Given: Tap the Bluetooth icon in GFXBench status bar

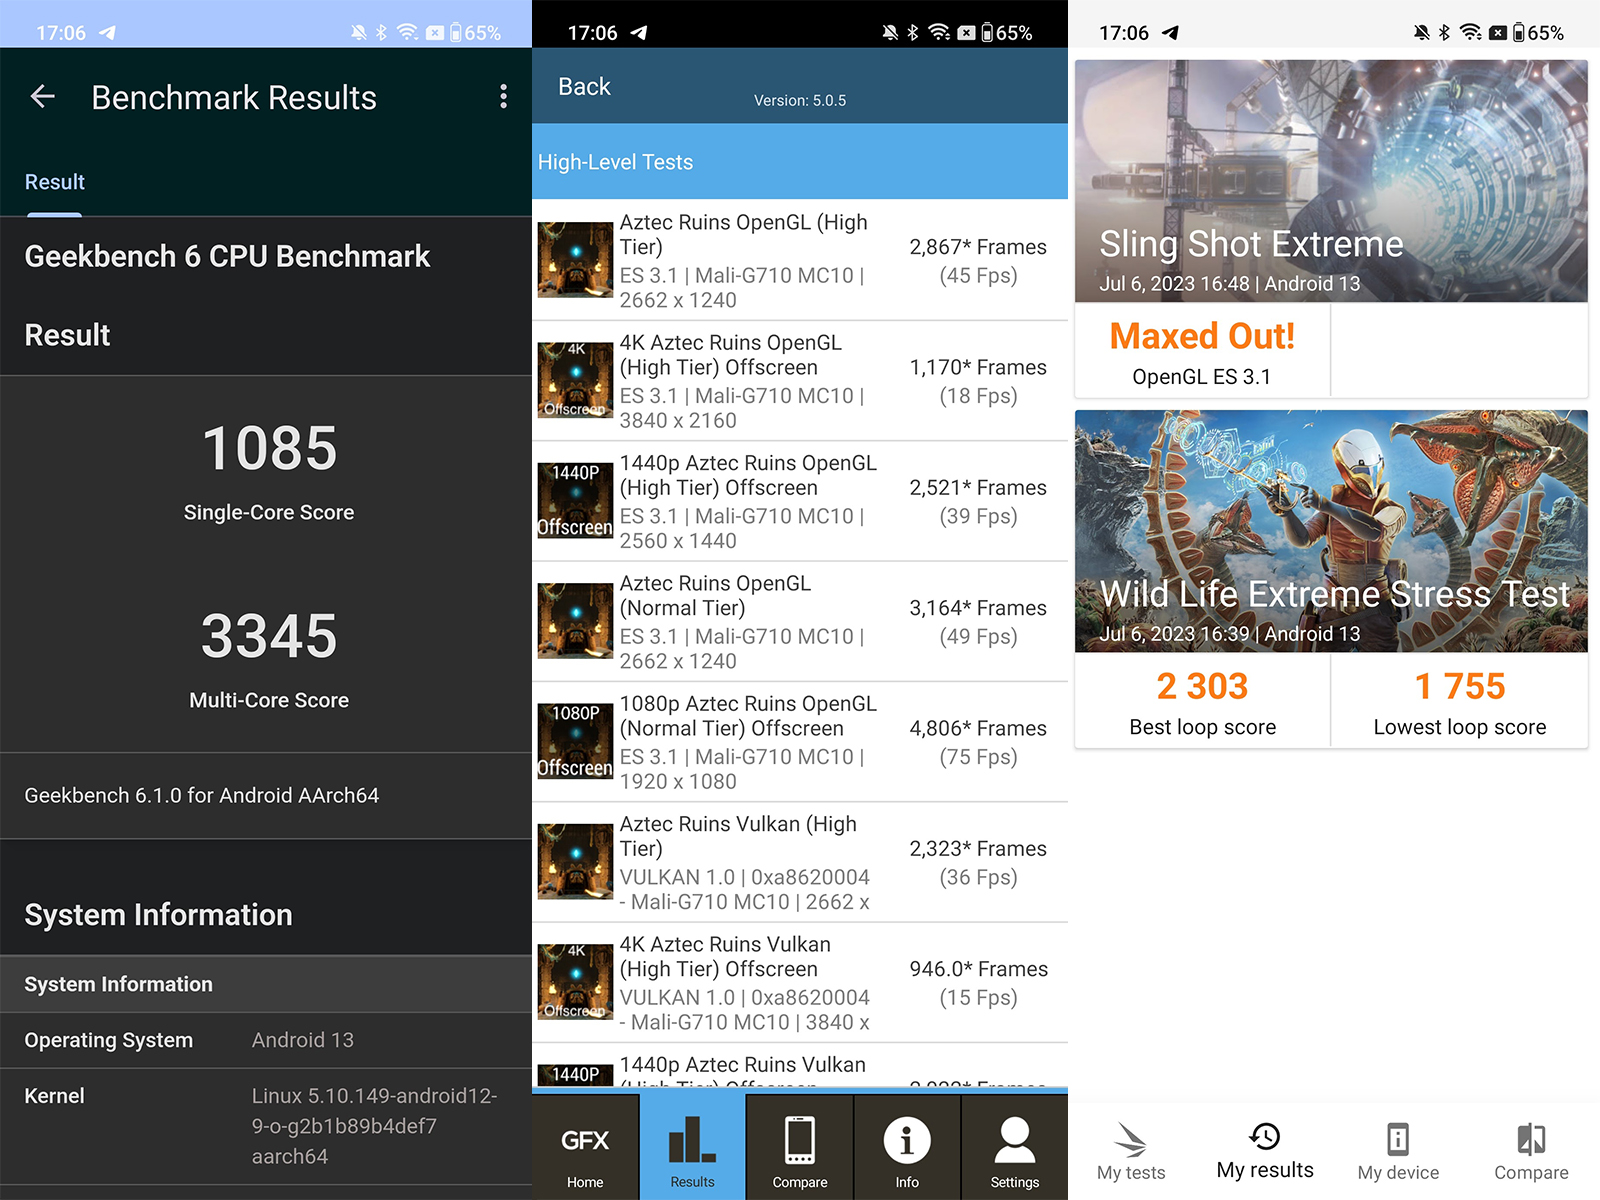Looking at the screenshot, I should point(912,32).
